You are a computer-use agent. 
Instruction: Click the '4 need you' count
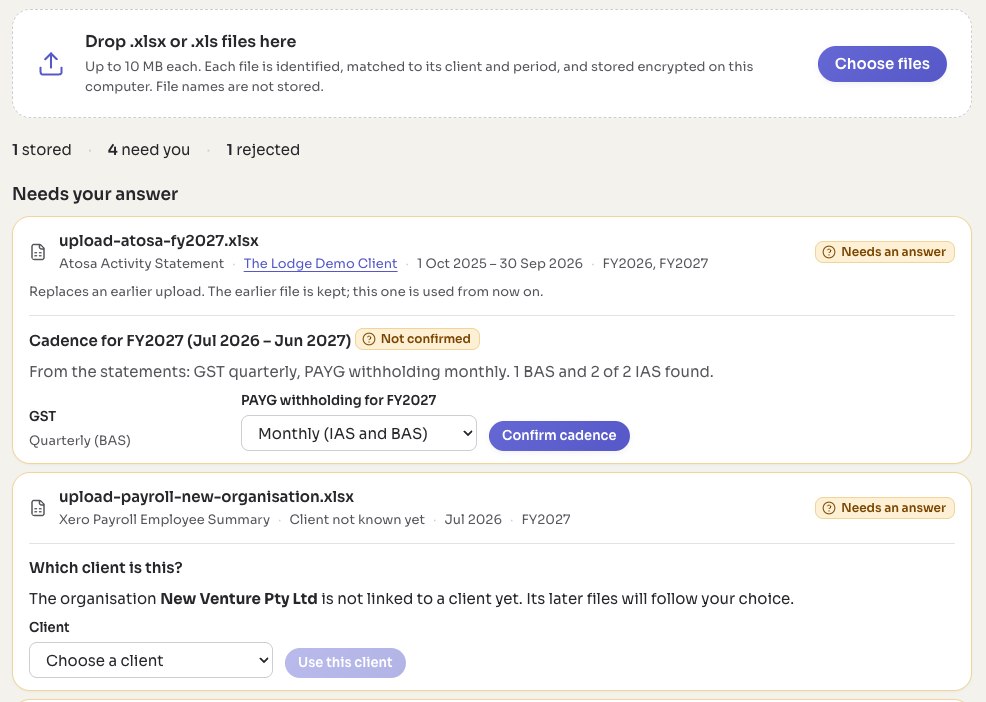point(149,150)
